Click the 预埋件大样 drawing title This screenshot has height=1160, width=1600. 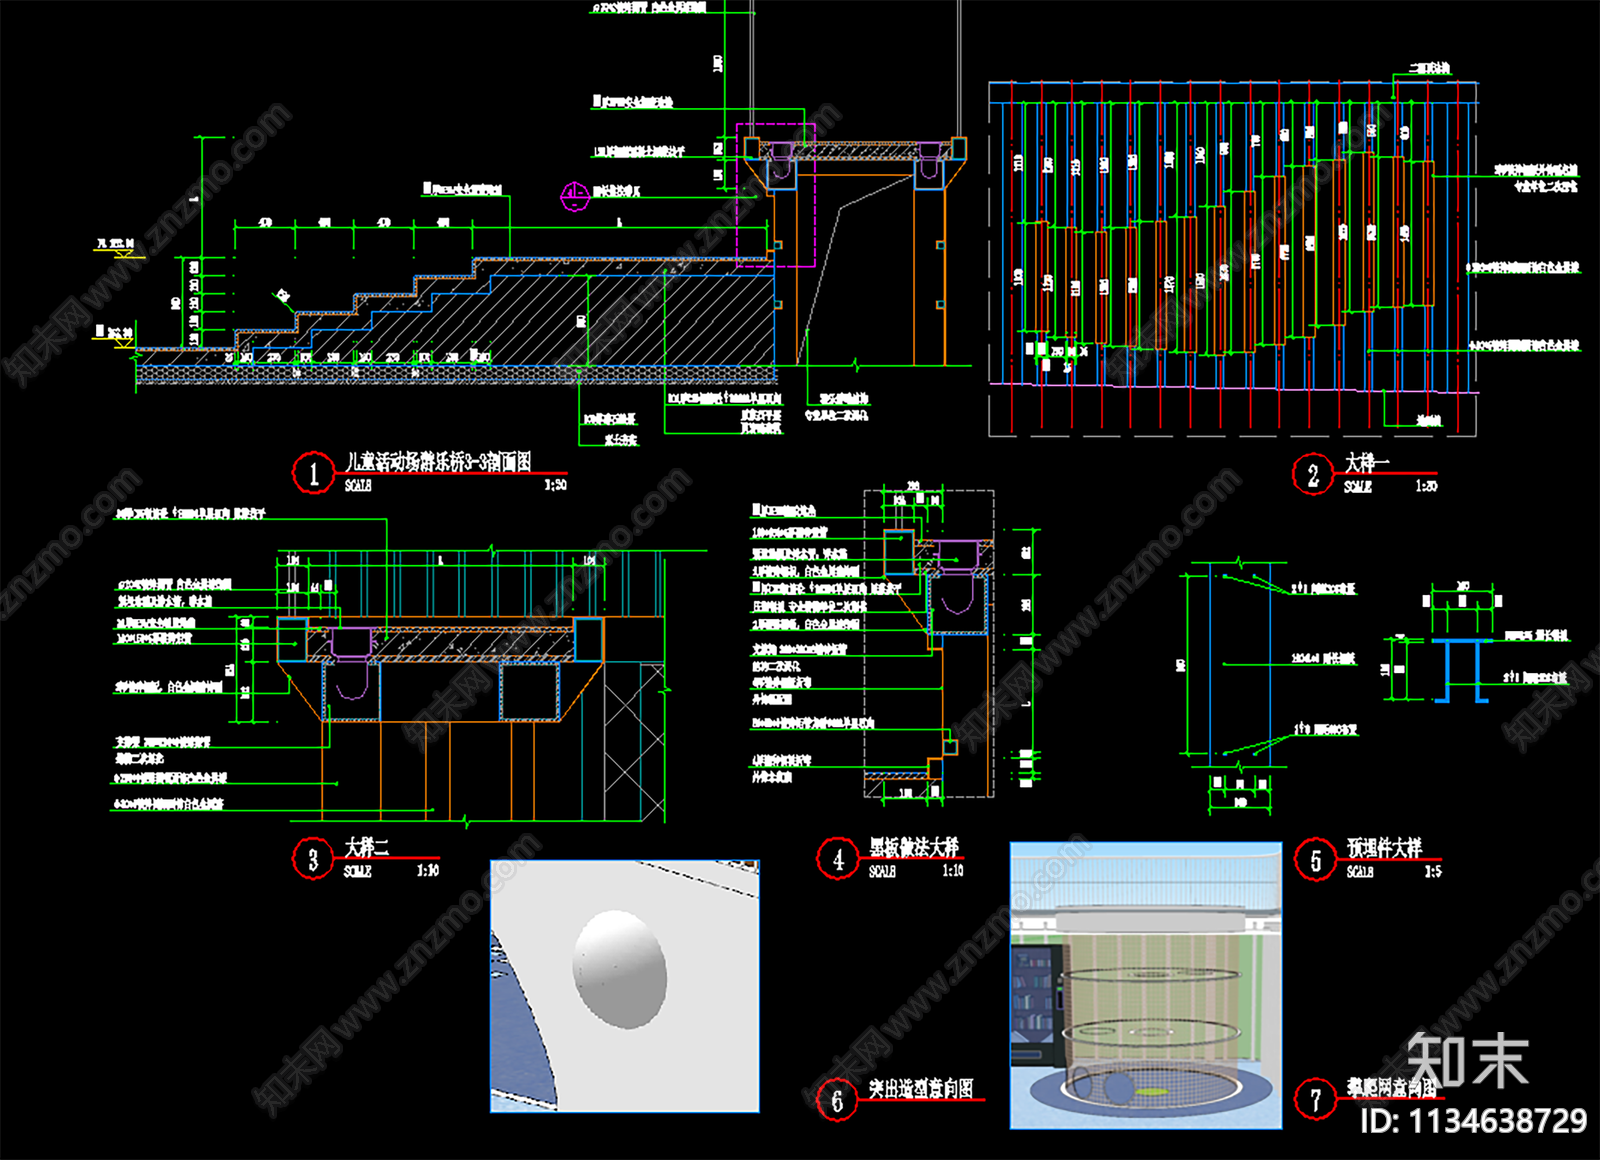(1384, 848)
